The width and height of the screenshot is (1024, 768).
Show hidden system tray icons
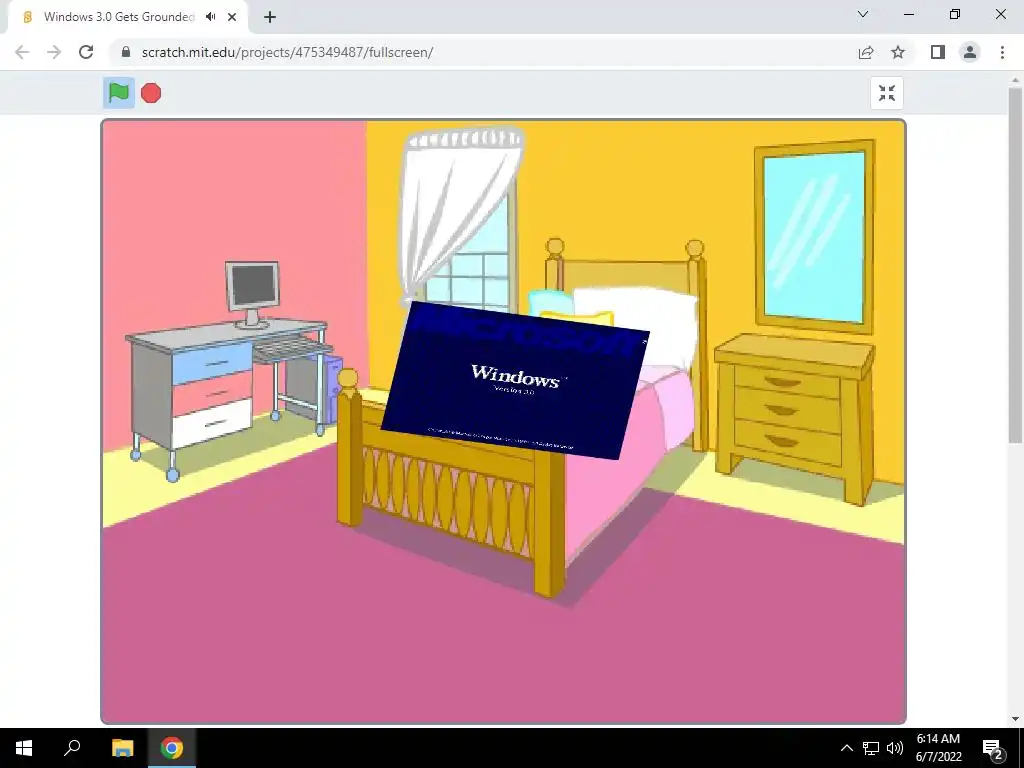[x=846, y=748]
